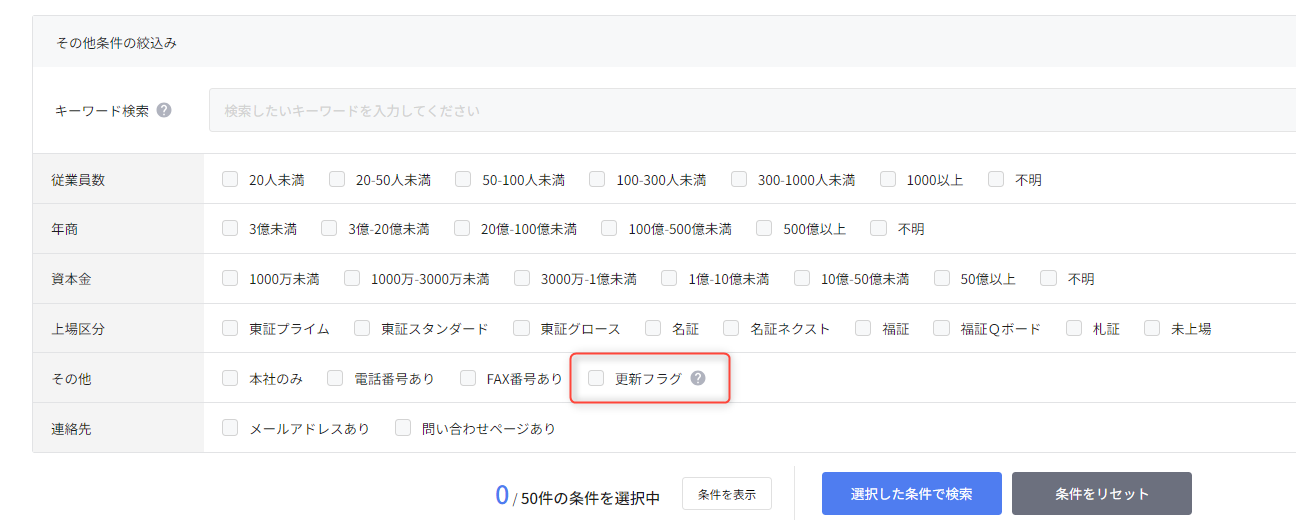The height and width of the screenshot is (530, 1296).
Task: Select the 東証プライム checkbox
Action: 230,327
